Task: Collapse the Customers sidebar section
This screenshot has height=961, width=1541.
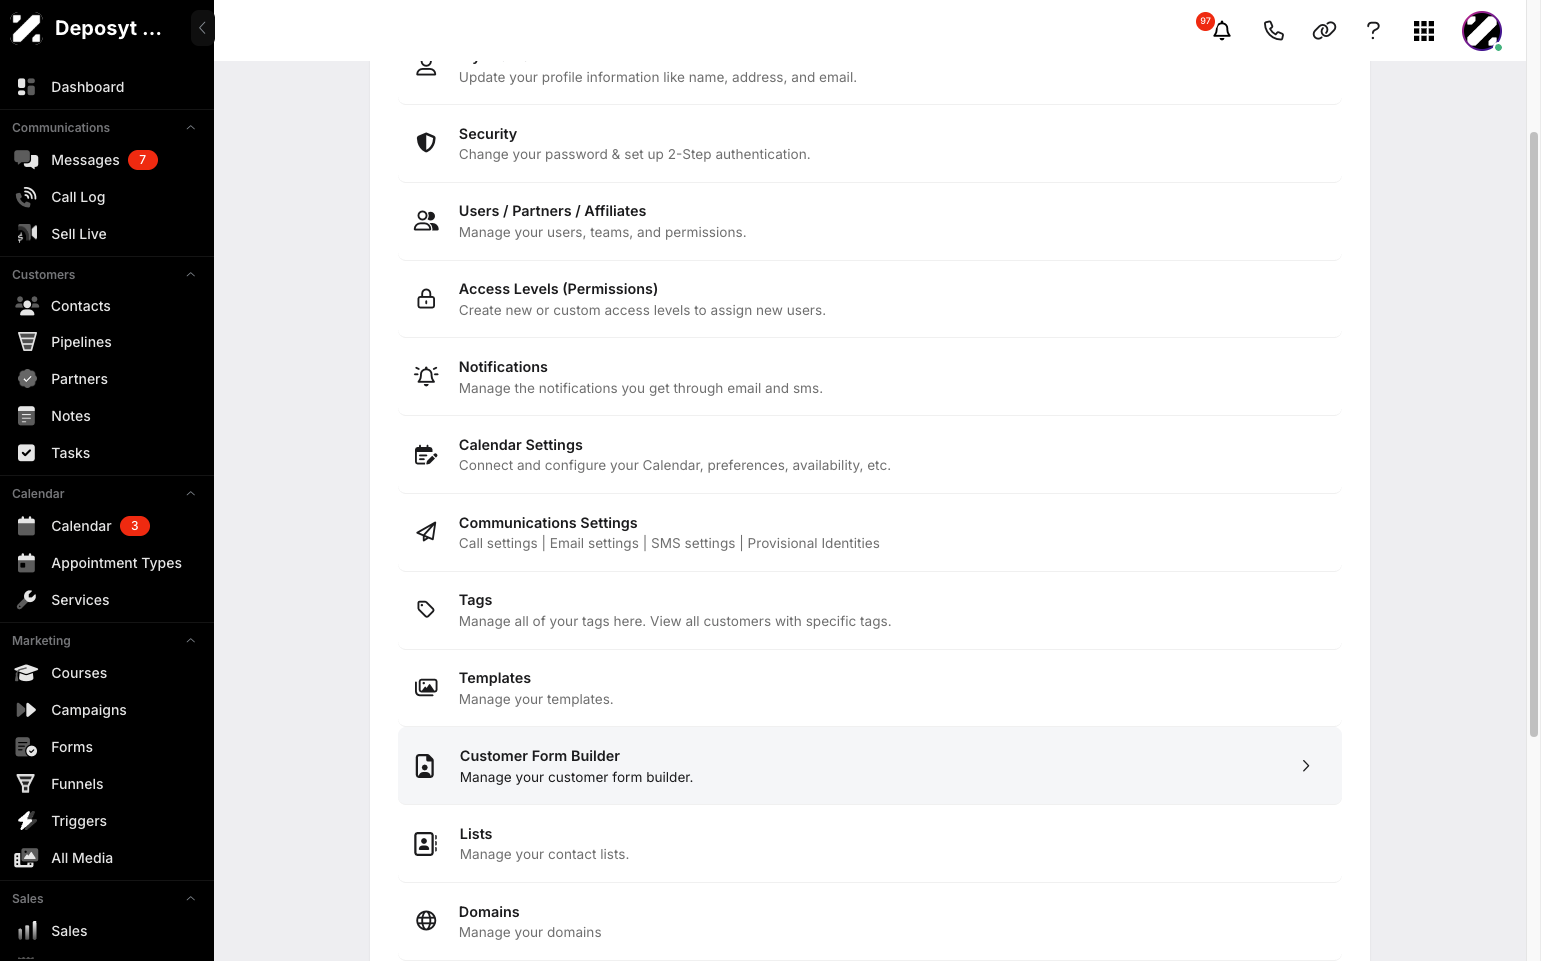Action: click(190, 275)
